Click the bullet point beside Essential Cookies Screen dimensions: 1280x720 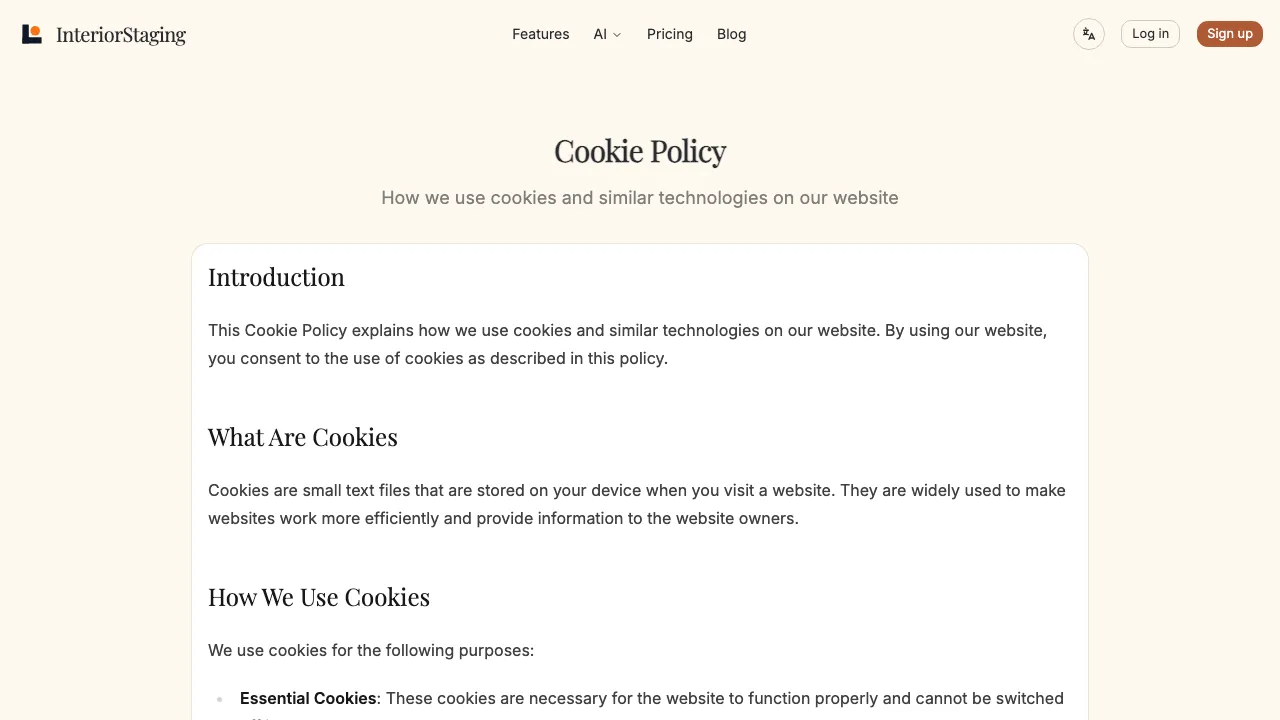(x=219, y=699)
